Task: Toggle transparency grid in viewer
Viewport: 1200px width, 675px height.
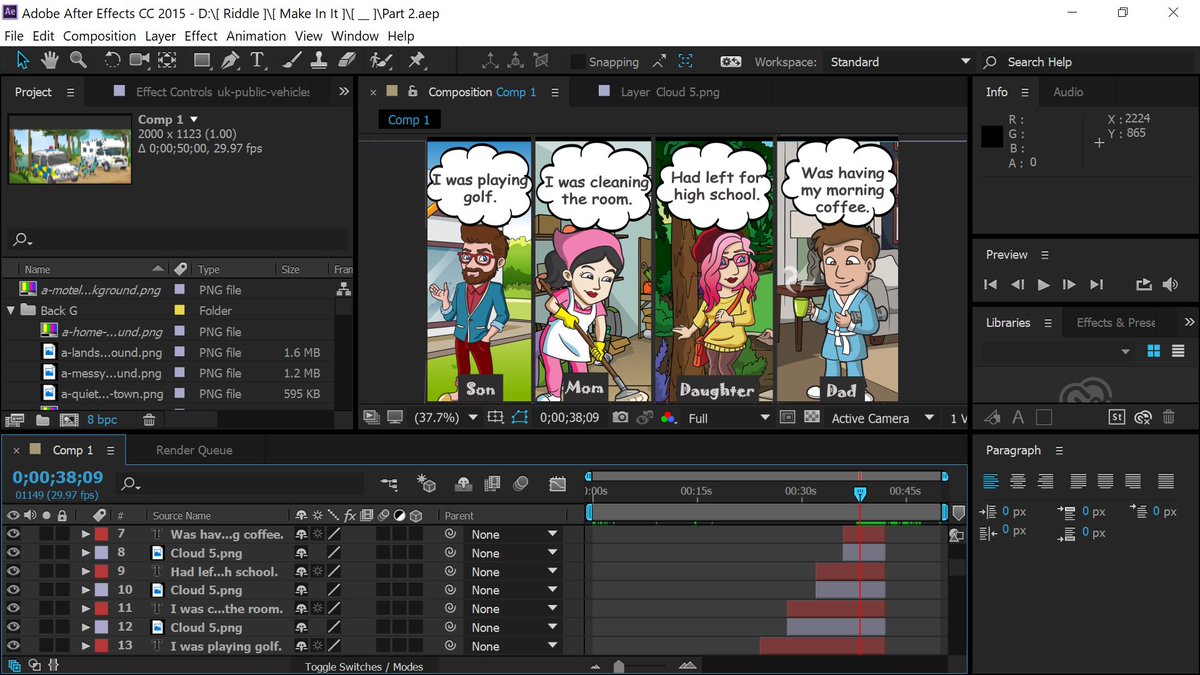Action: point(812,418)
